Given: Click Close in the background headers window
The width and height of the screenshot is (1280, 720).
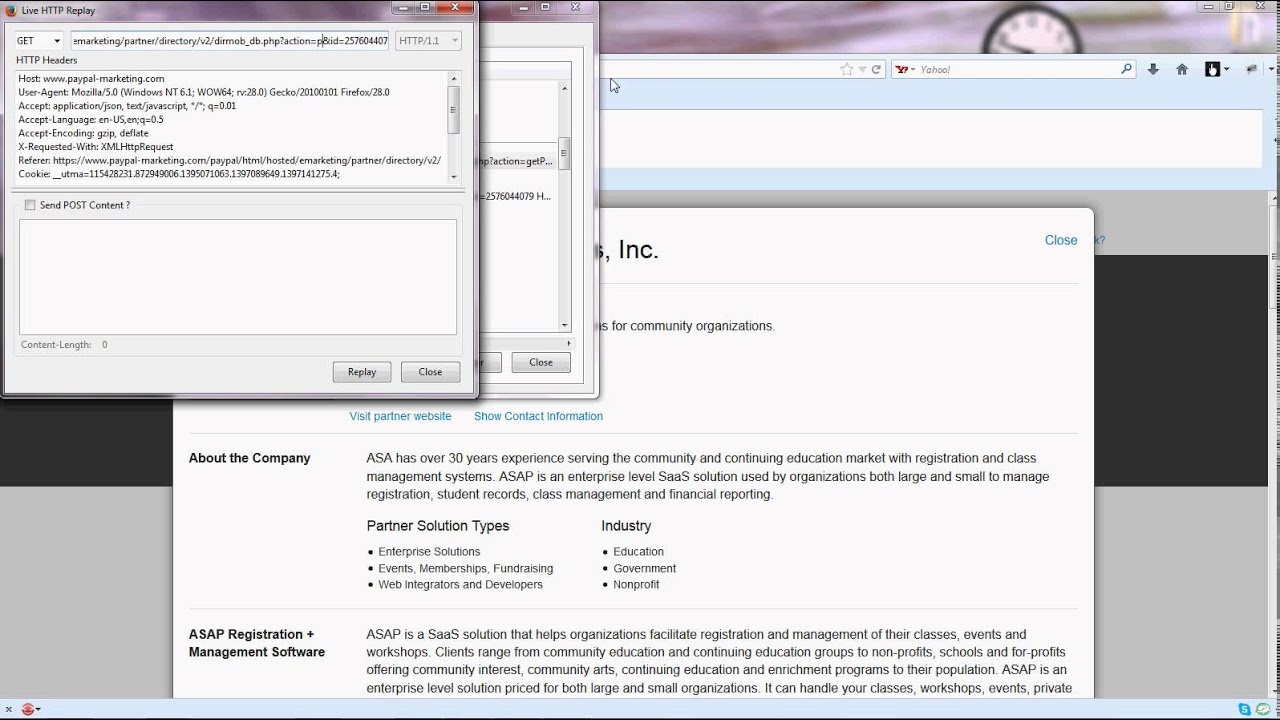Looking at the screenshot, I should click(541, 362).
